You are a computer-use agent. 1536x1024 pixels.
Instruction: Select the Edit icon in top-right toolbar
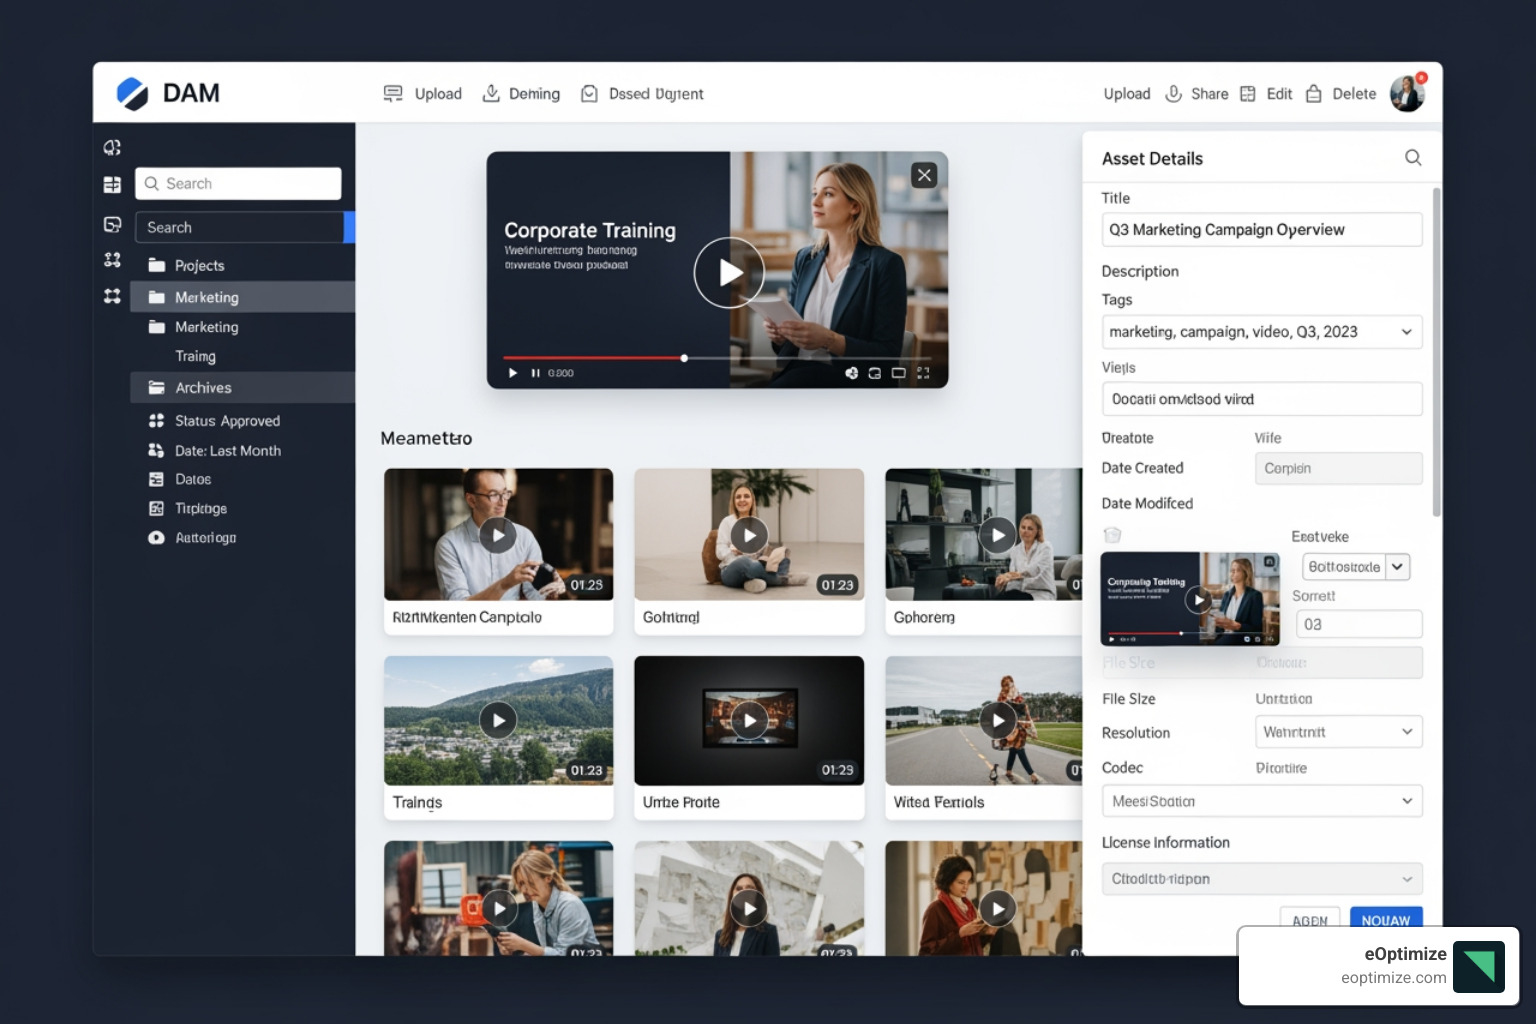point(1248,93)
